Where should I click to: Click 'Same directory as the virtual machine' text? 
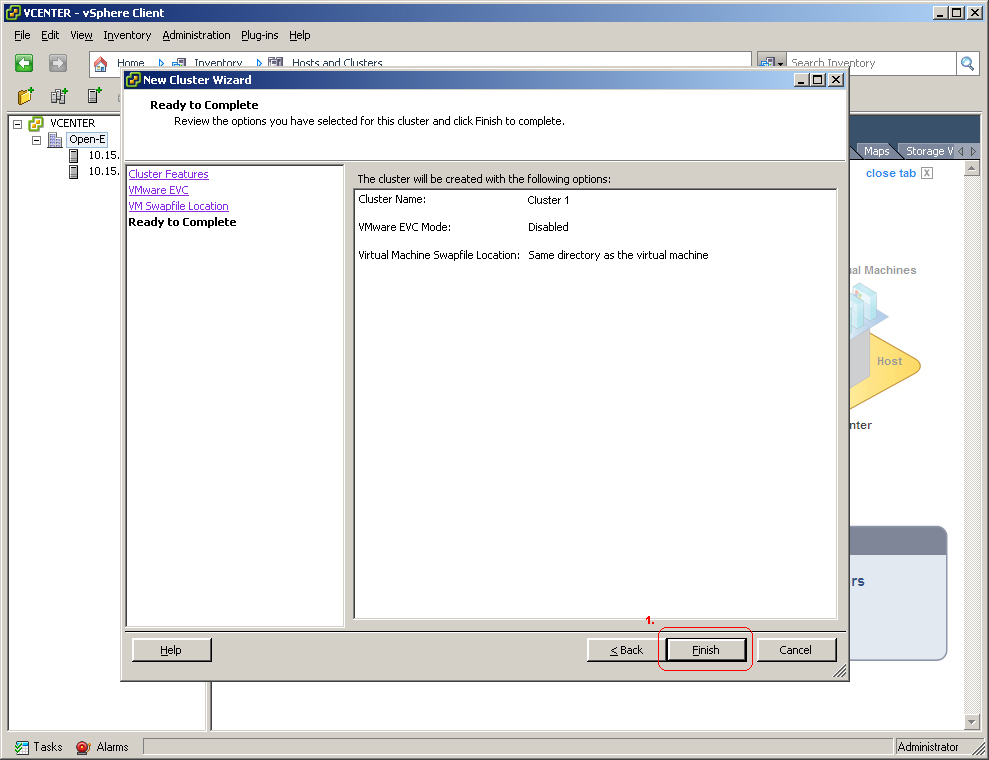[618, 255]
